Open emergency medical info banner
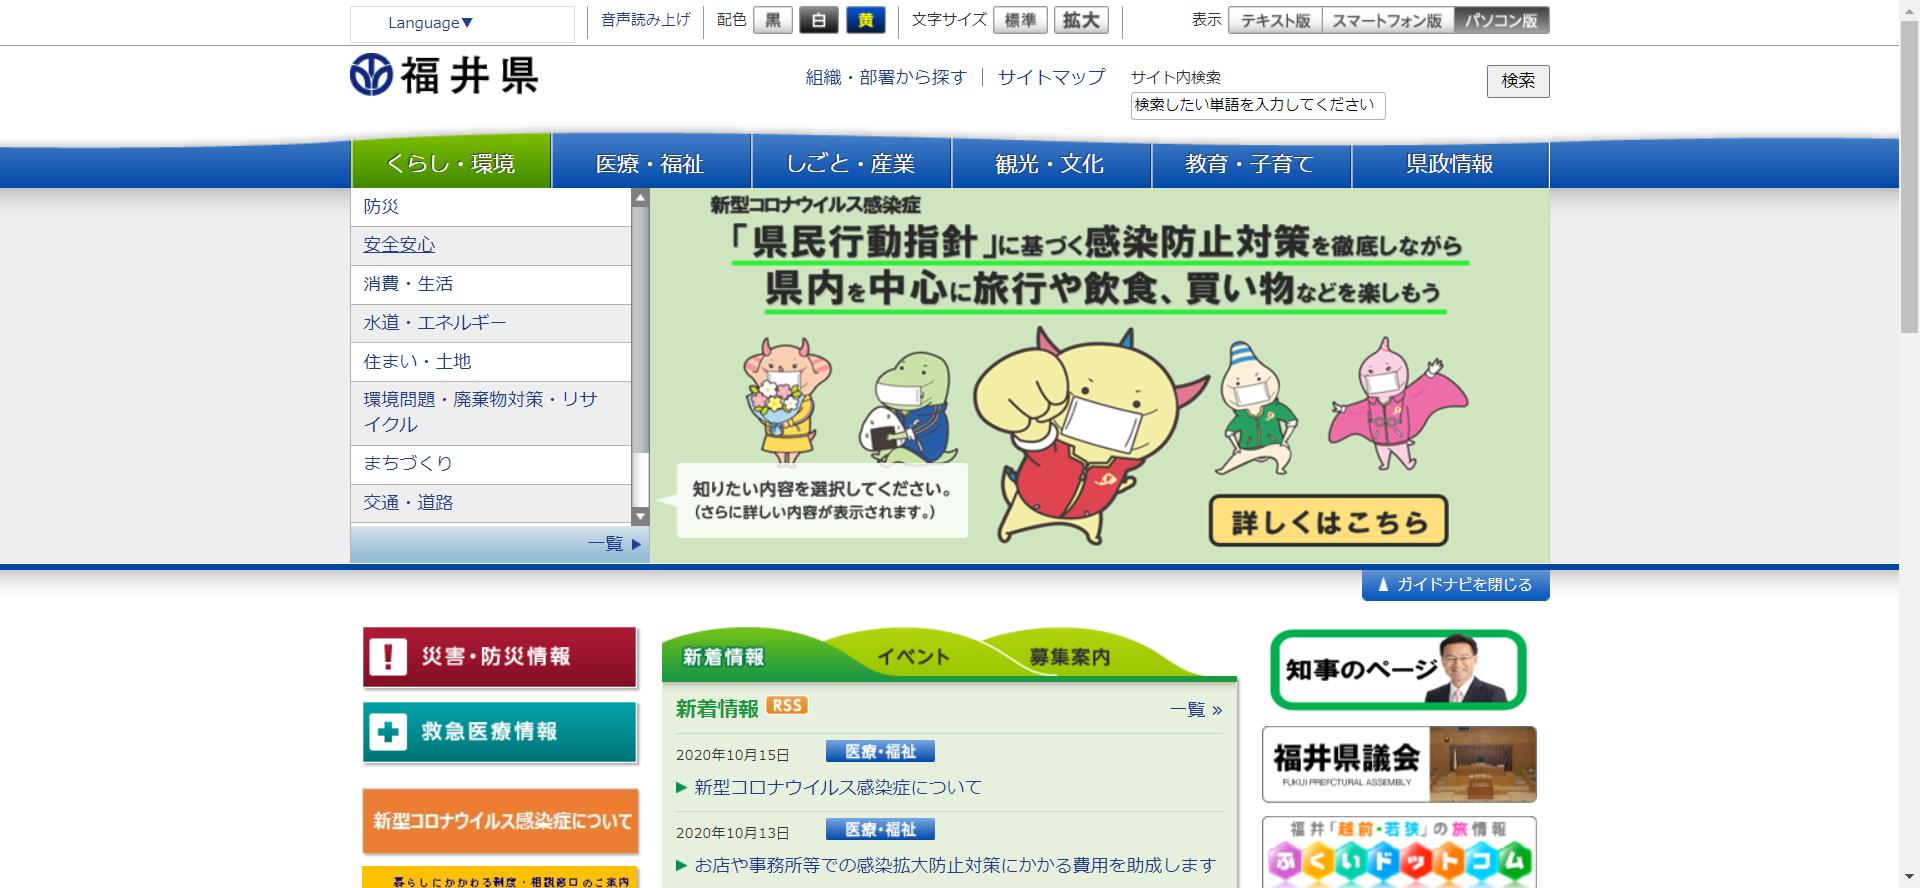This screenshot has width=1920, height=888. [x=499, y=732]
